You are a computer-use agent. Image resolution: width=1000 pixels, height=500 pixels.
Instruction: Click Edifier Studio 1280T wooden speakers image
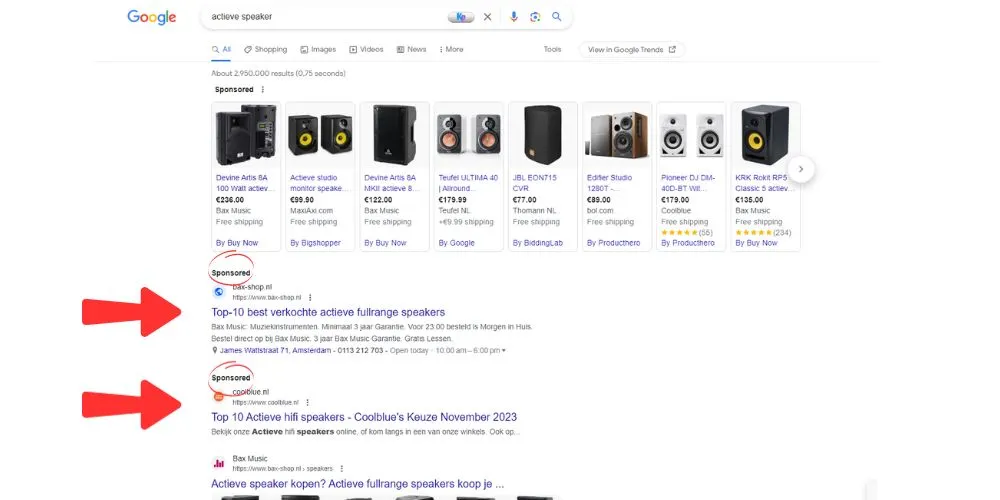617,135
